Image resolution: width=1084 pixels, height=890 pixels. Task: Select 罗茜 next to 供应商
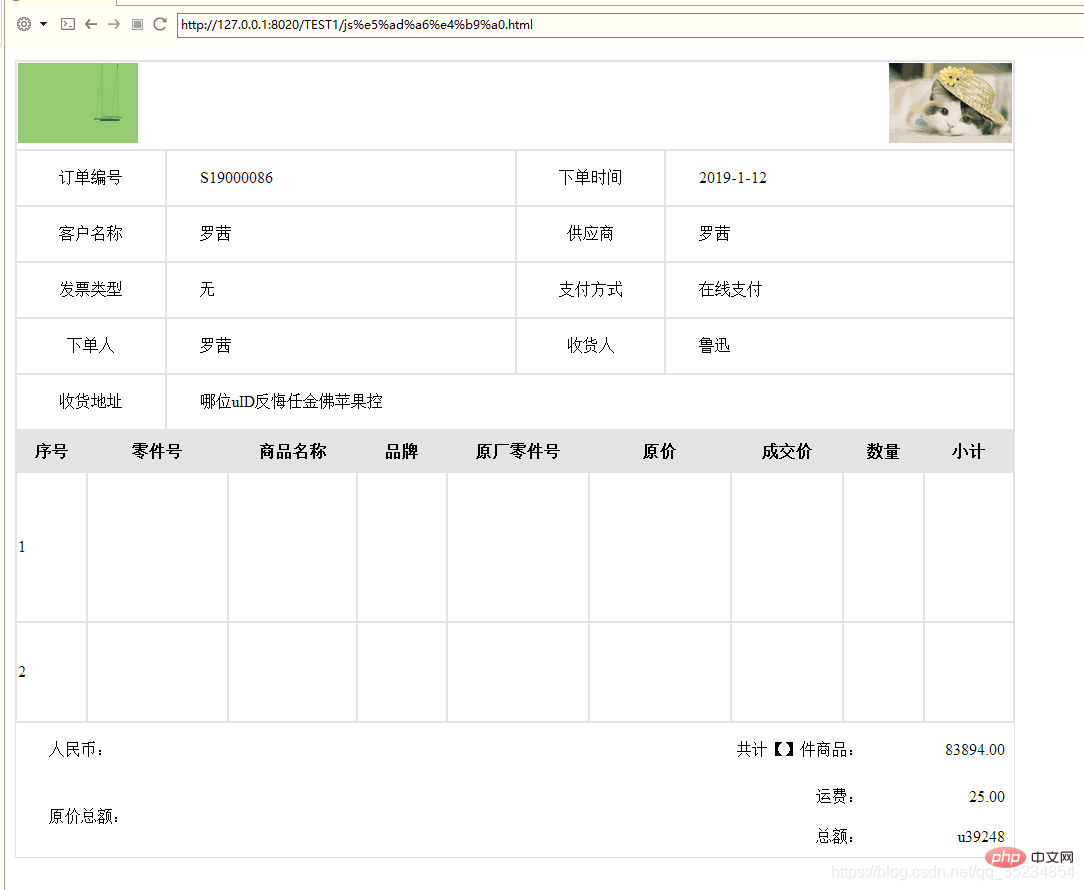(714, 234)
